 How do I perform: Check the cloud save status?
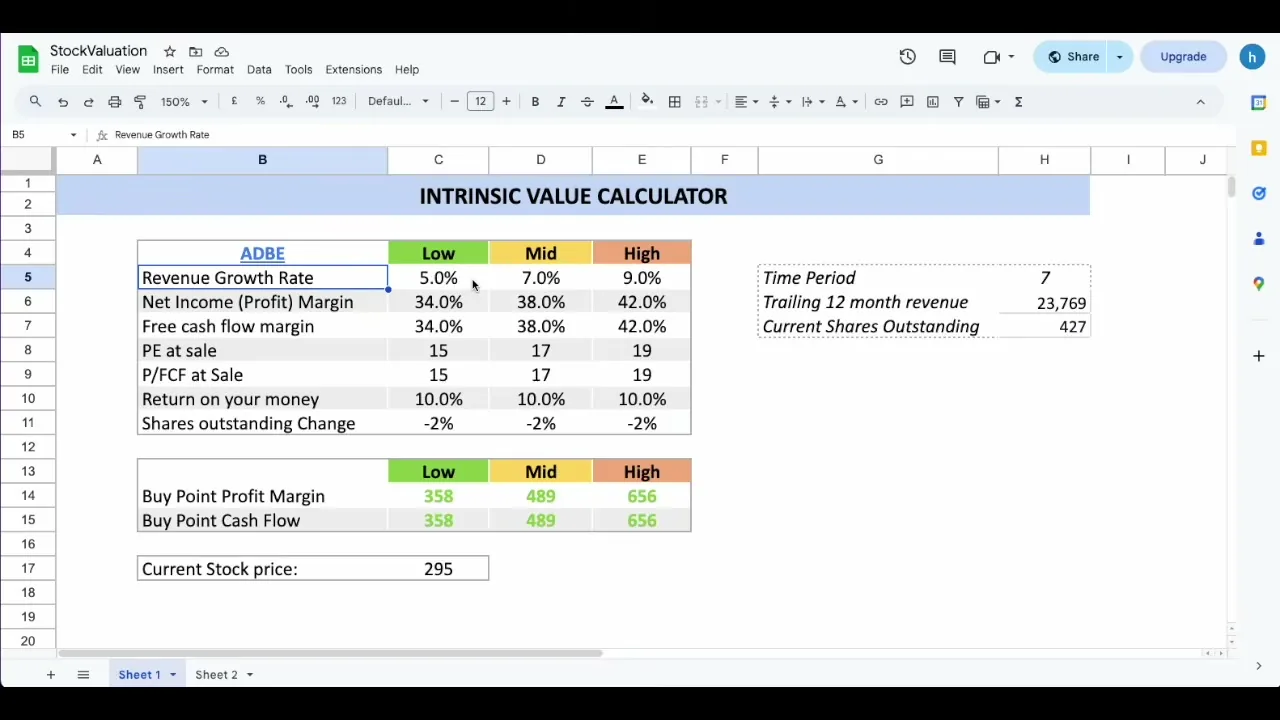[221, 51]
